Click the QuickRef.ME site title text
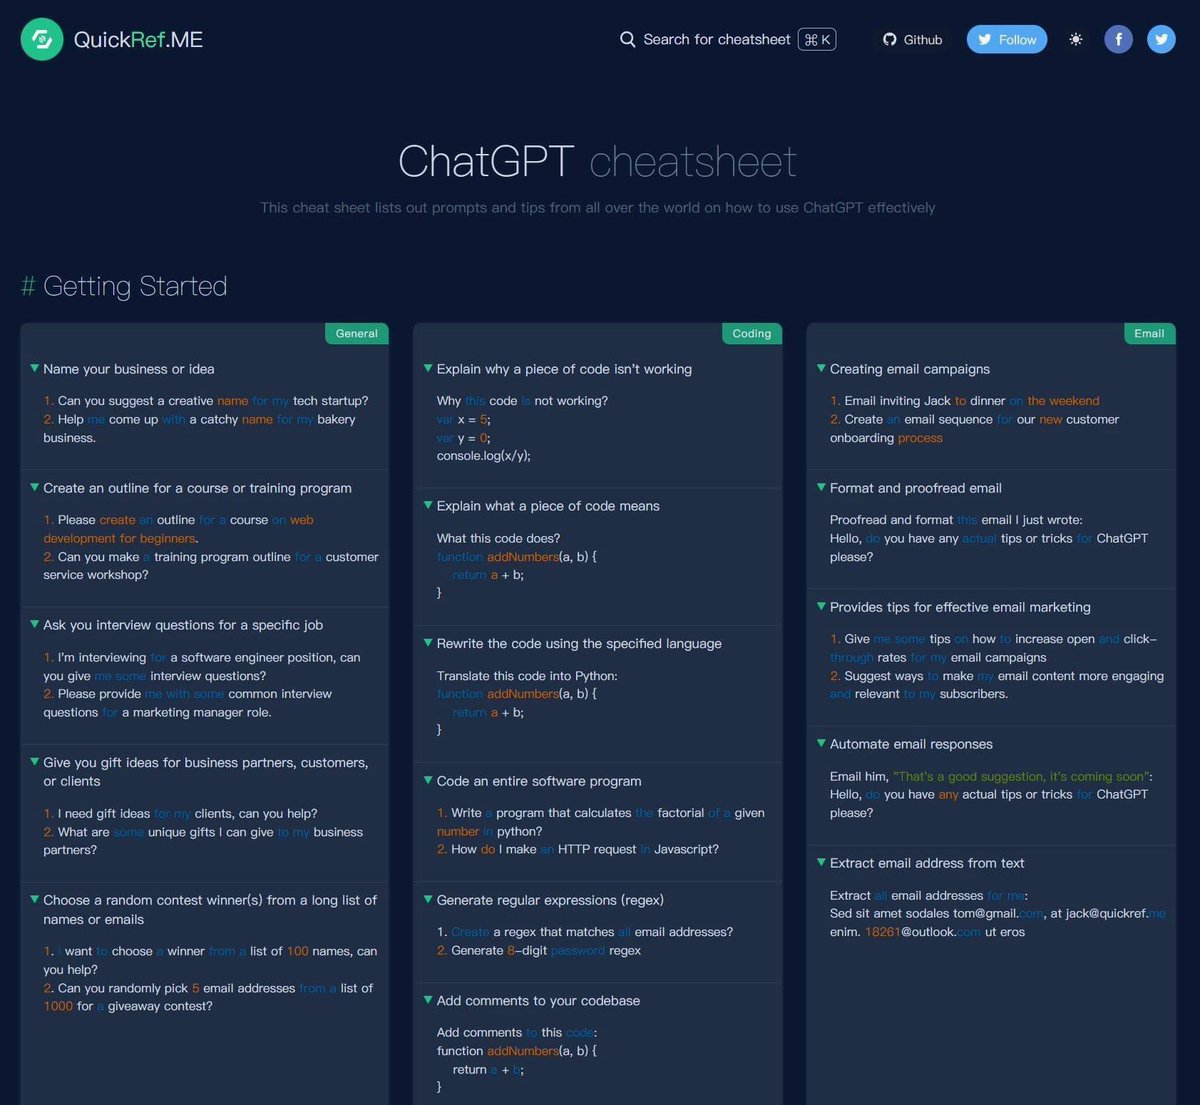 [138, 39]
